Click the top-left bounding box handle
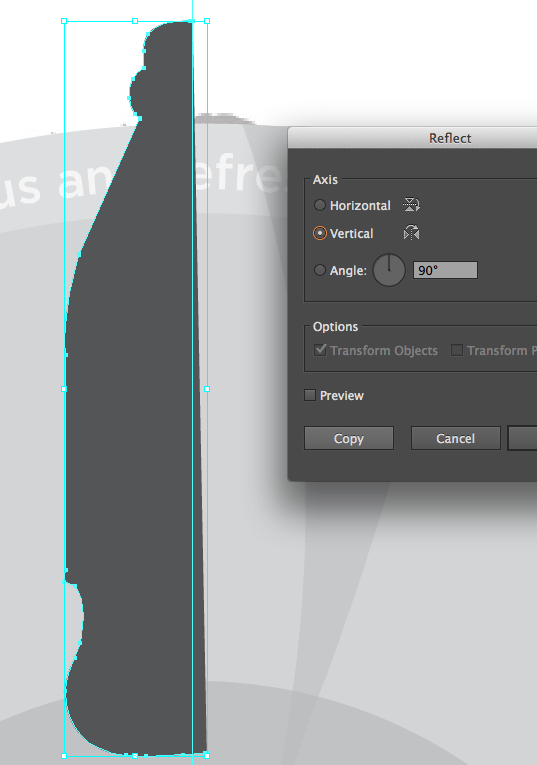 pyautogui.click(x=64, y=21)
